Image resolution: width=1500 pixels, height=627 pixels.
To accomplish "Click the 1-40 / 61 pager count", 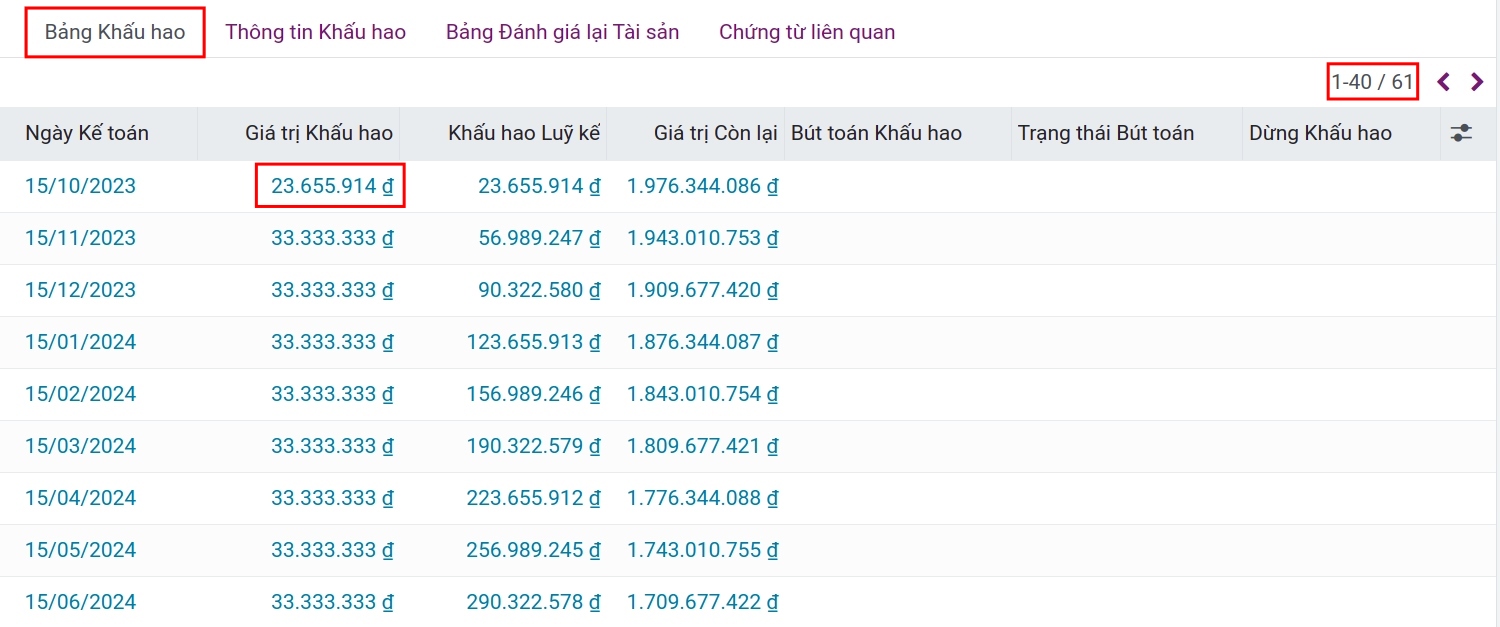I will coord(1372,82).
